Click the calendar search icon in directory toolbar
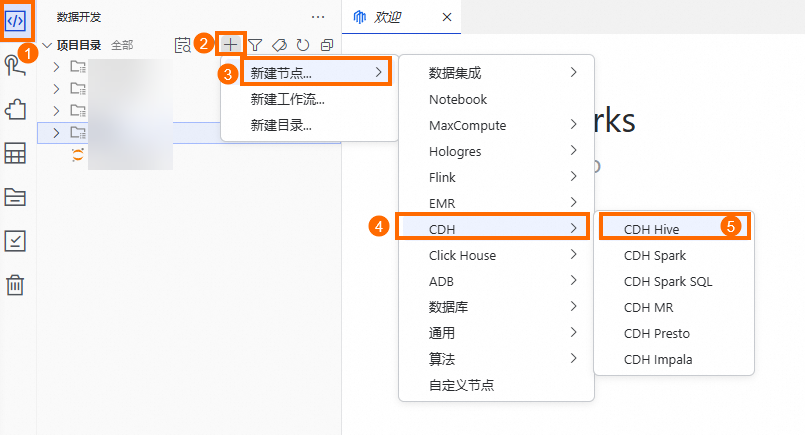The height and width of the screenshot is (435, 805). click(183, 45)
